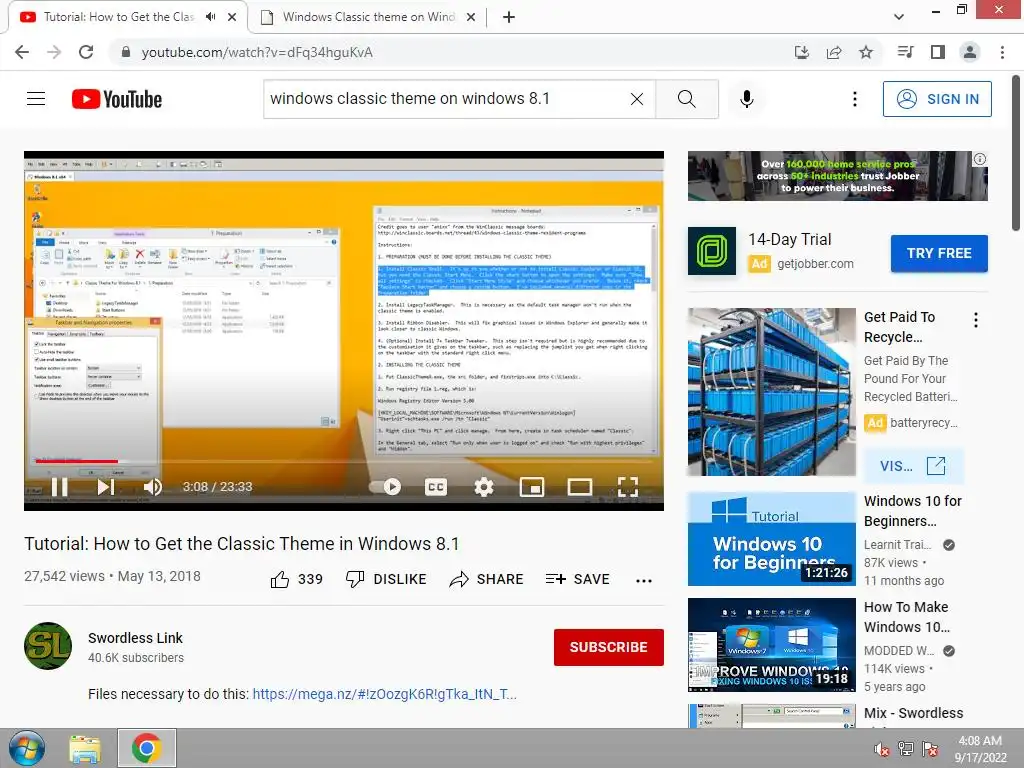Click the SIGN IN button

(937, 99)
